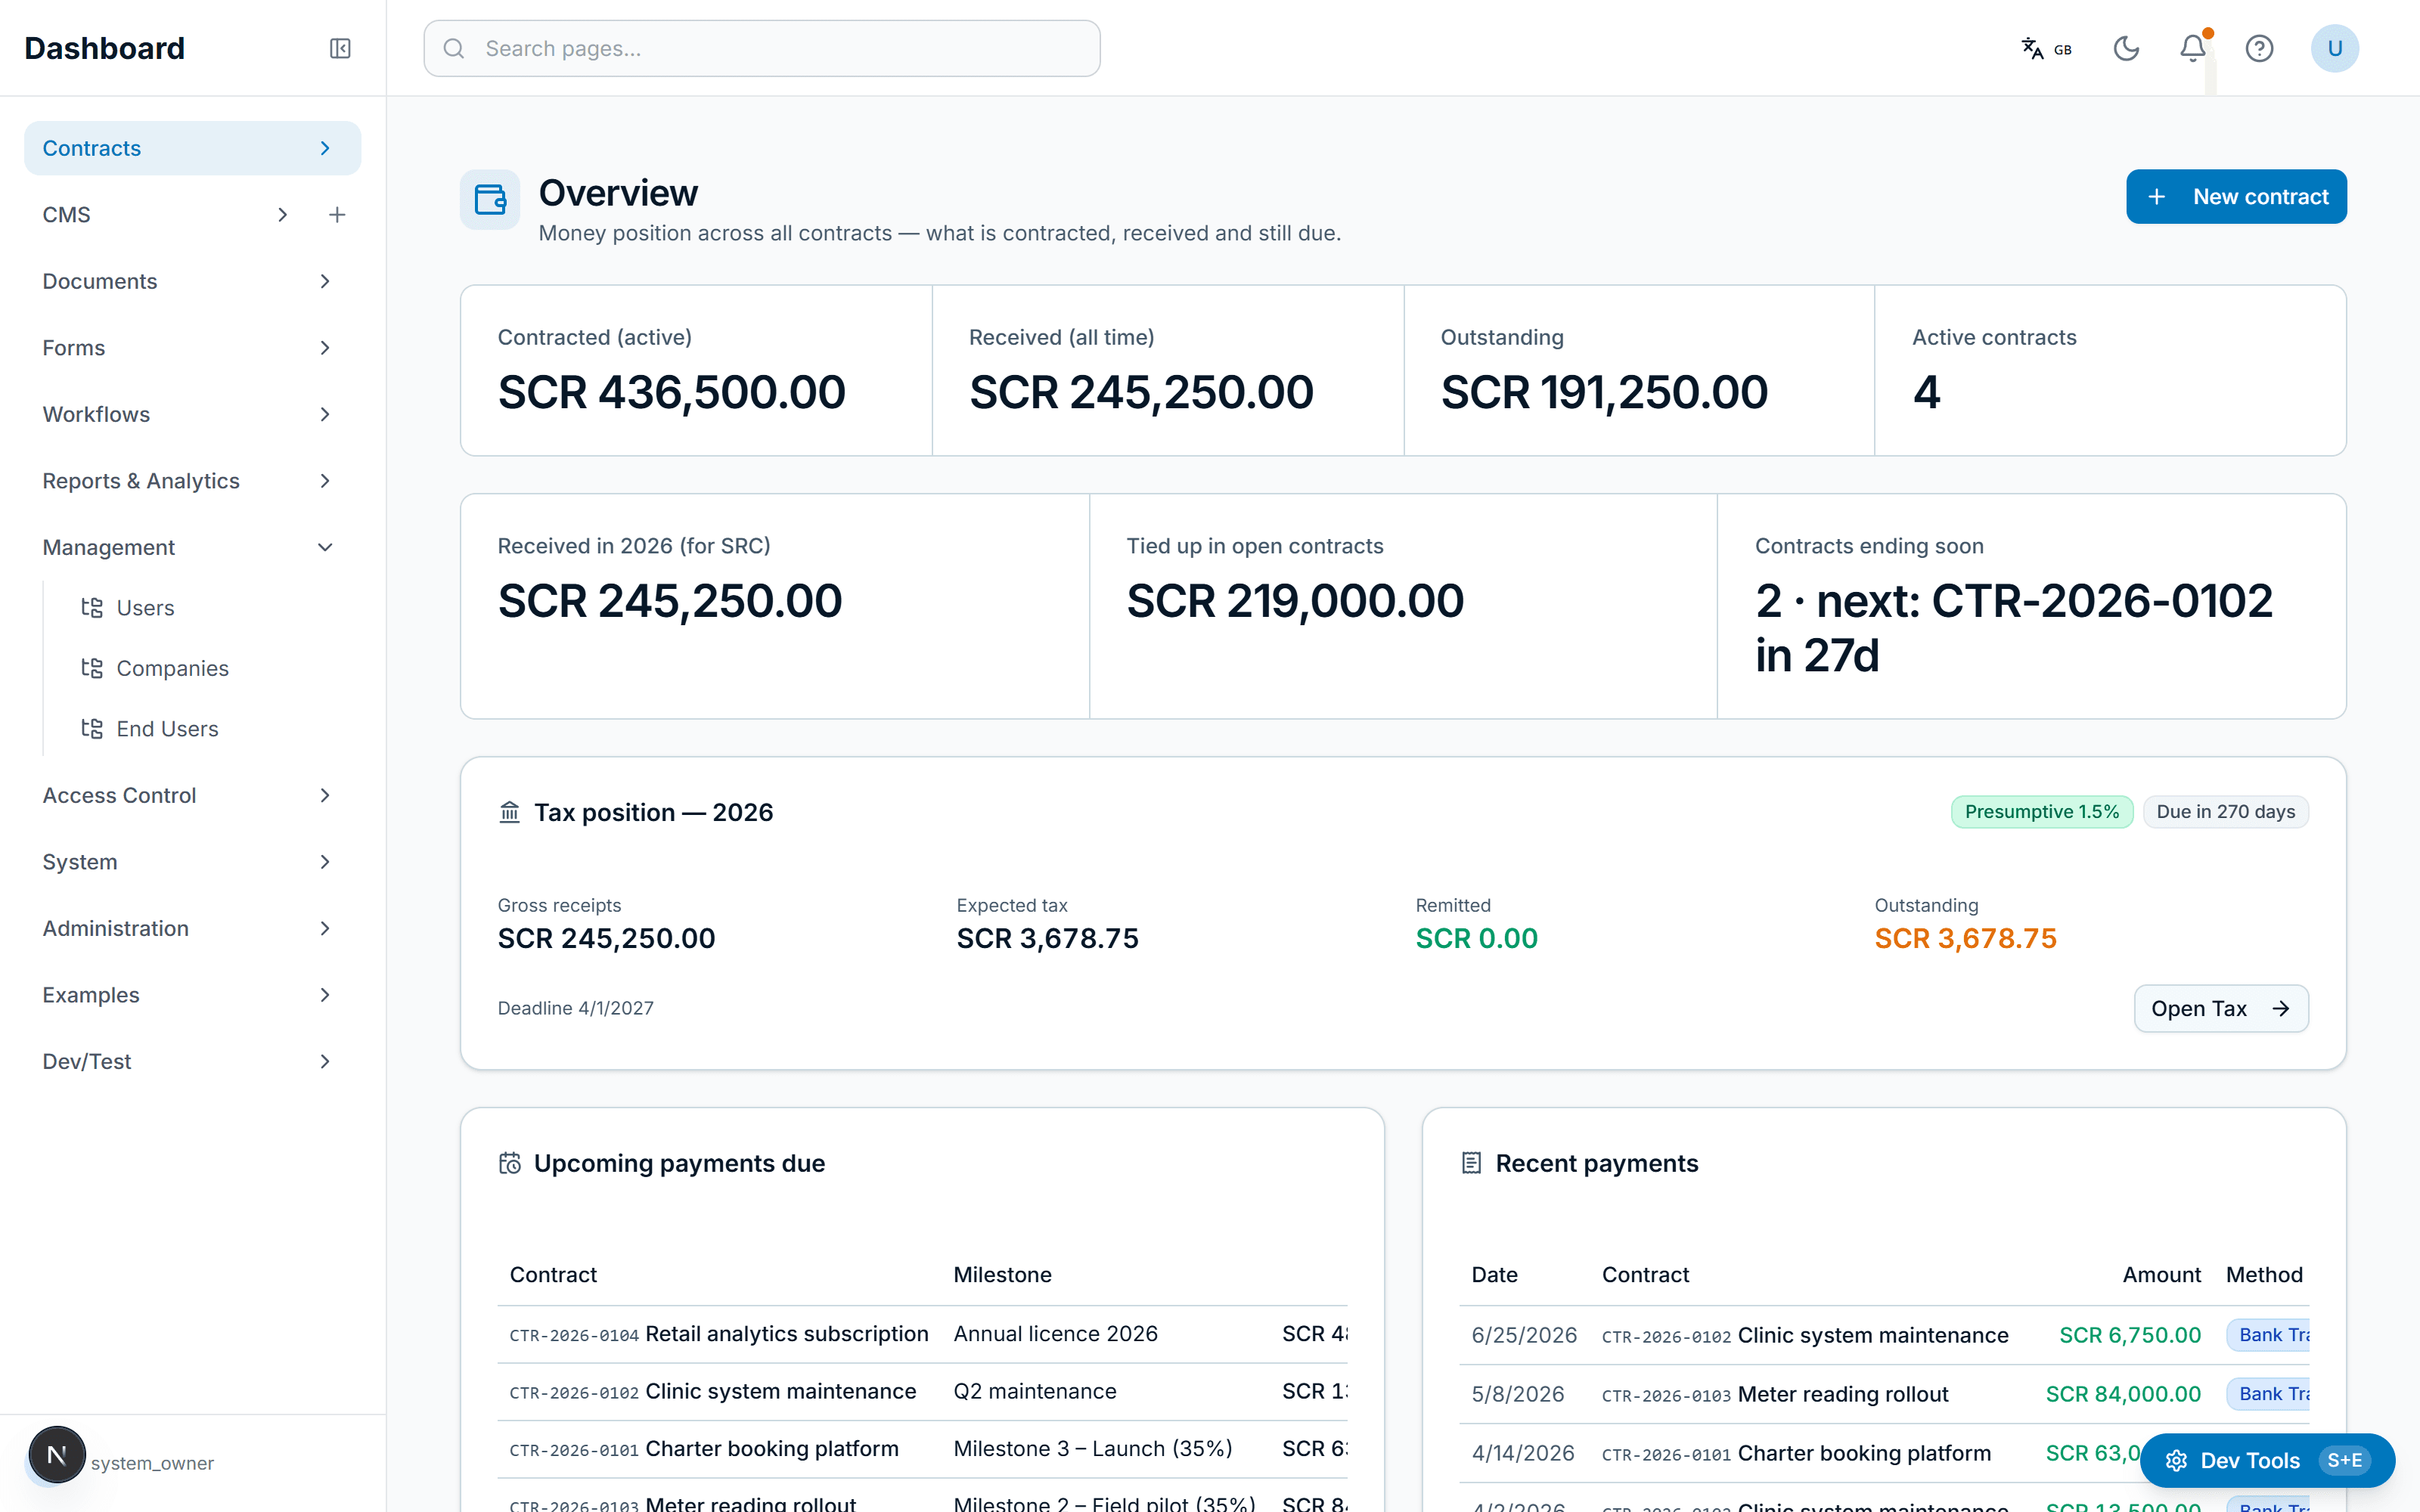Expand the Documents chevron
Screen dimensions: 2420x1512
tap(325, 282)
